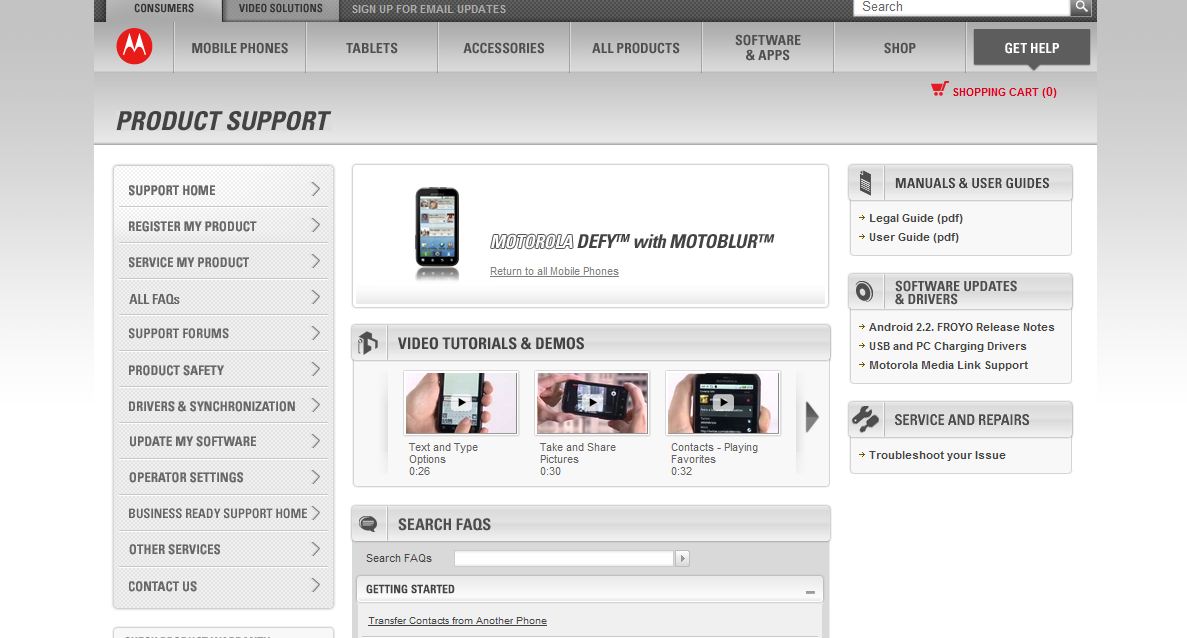This screenshot has height=638, width=1187.
Task: Click the Troubleshoot your Issue link
Action: (x=937, y=455)
